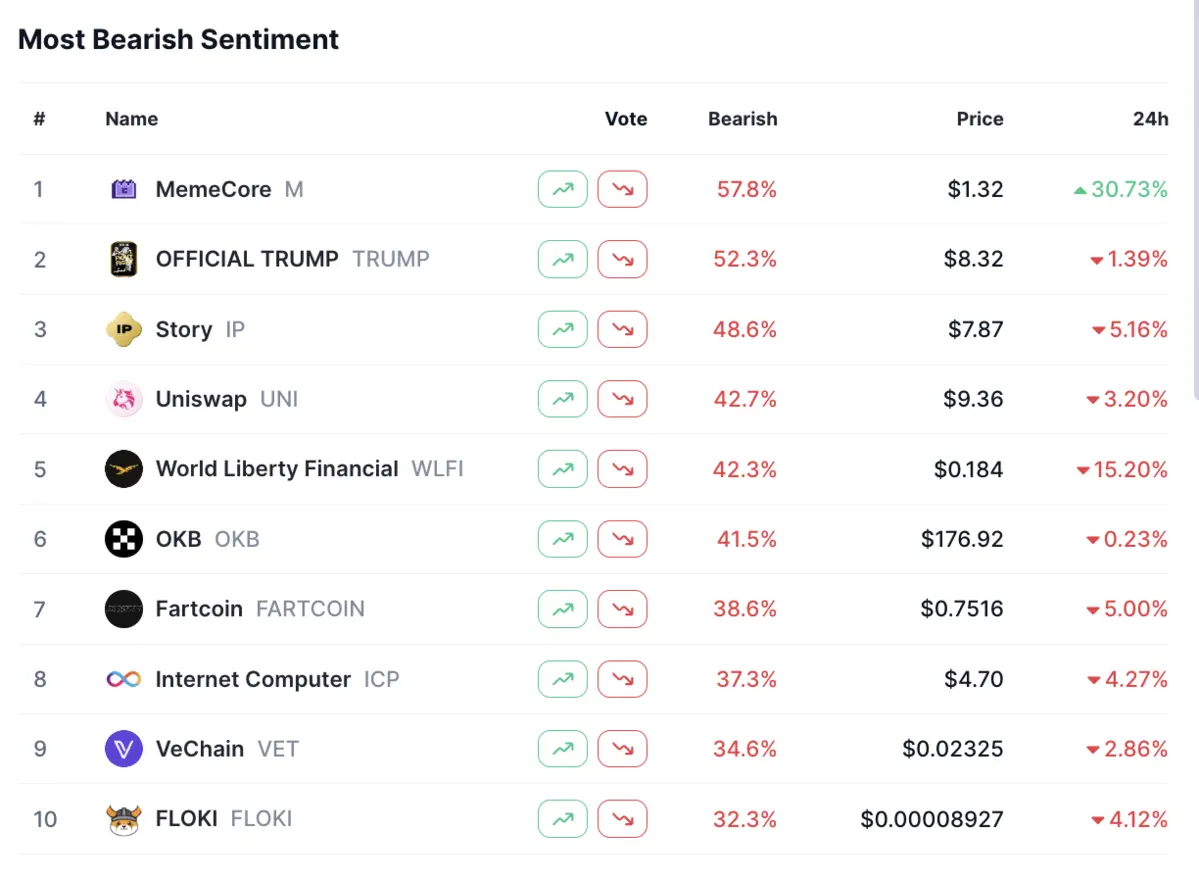The image size is (1199, 880).
Task: Click the FLOKI coin logo icon
Action: [124, 819]
